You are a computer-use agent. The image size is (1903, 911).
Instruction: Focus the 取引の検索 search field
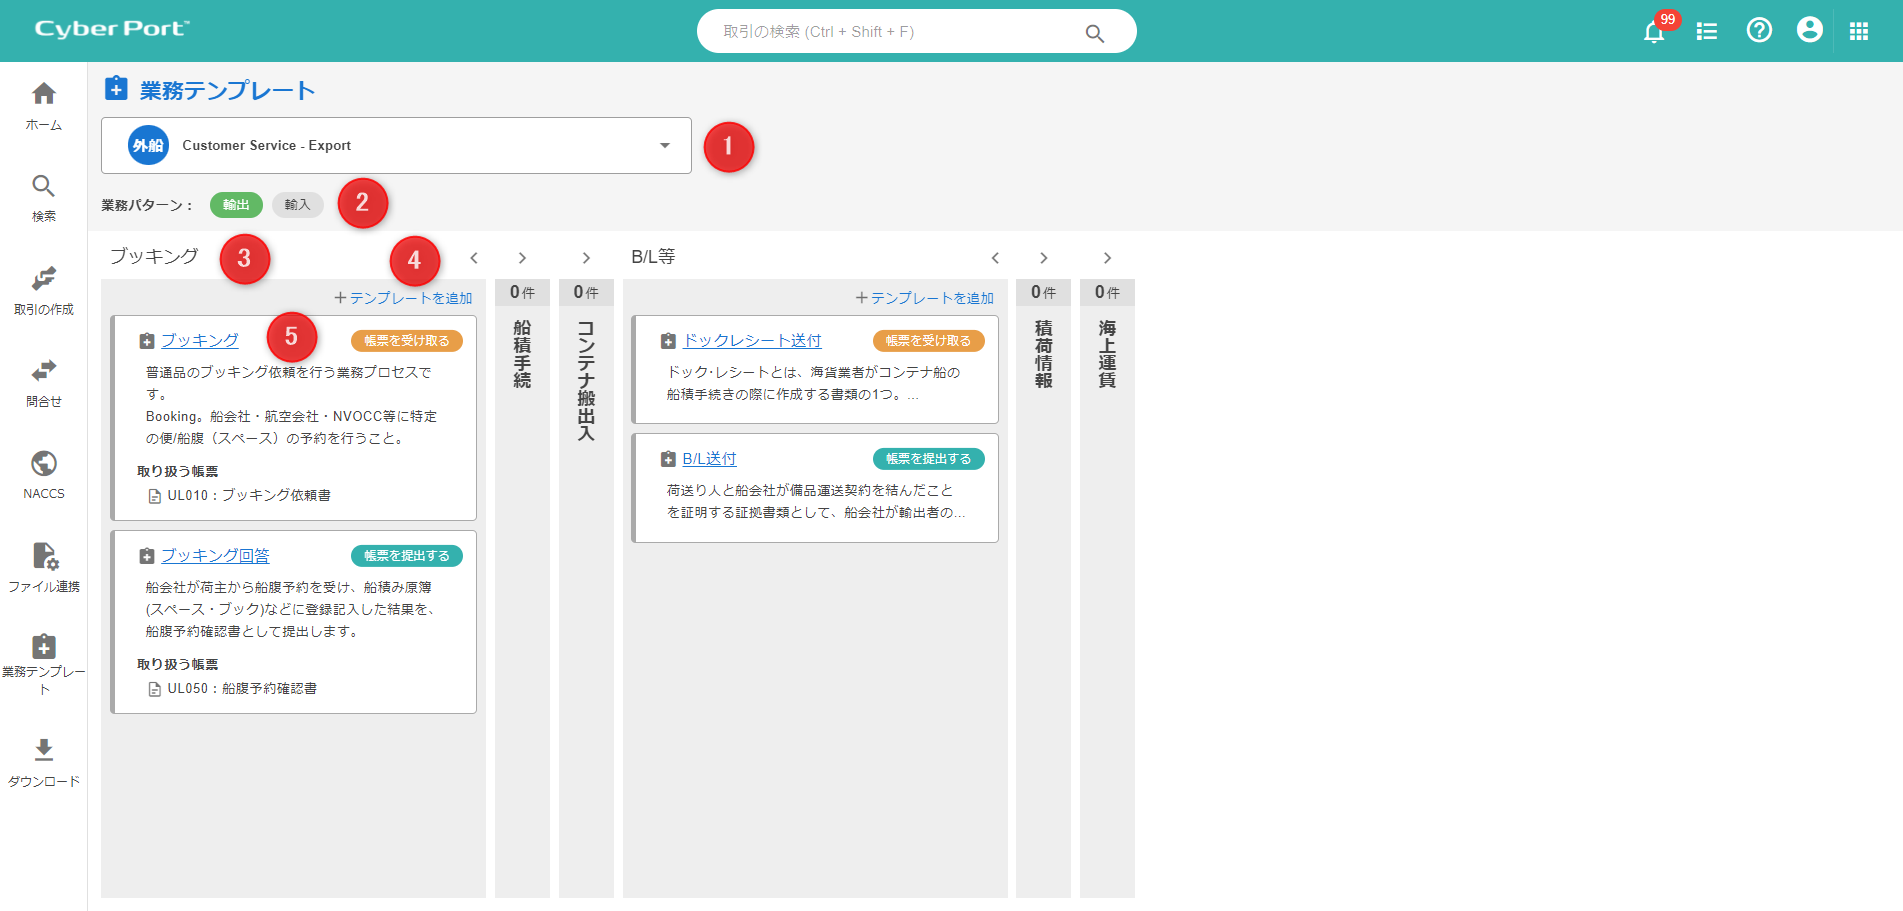890,32
